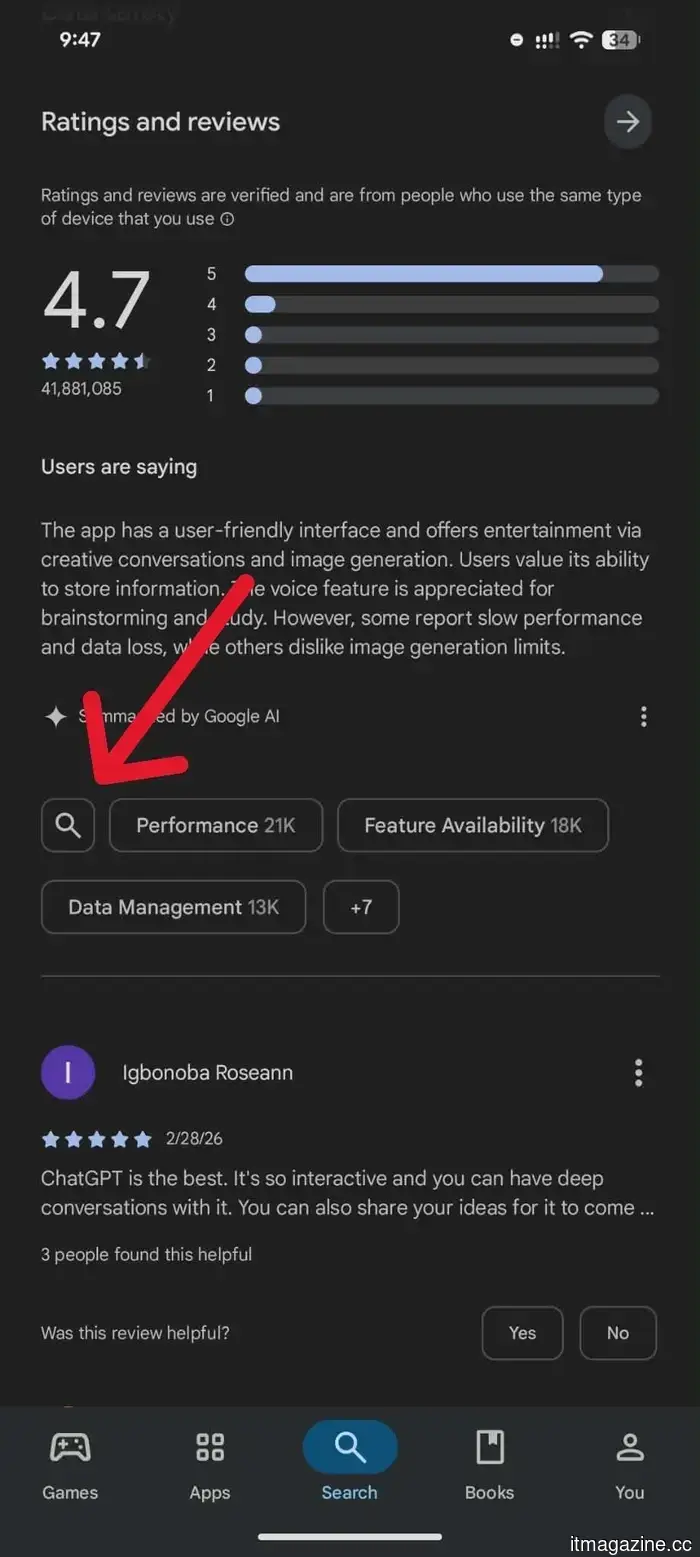Select the Performance review filter chip
700x1557 pixels.
coord(215,825)
